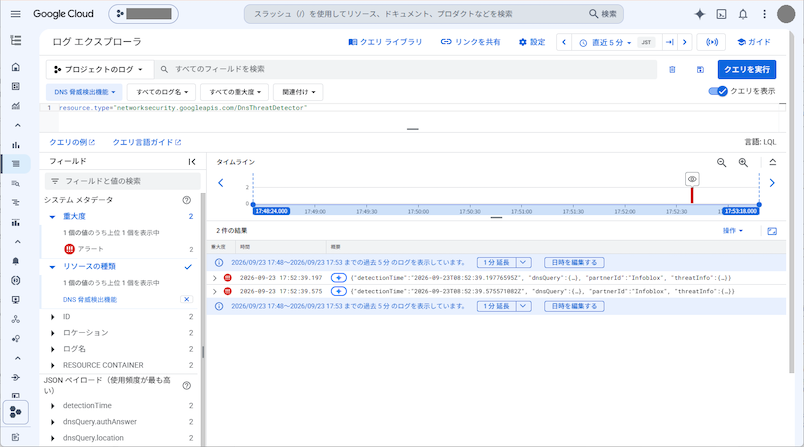Expand log entry at 17:52:39.575
Screen dimensions: 804x447
[215, 291]
